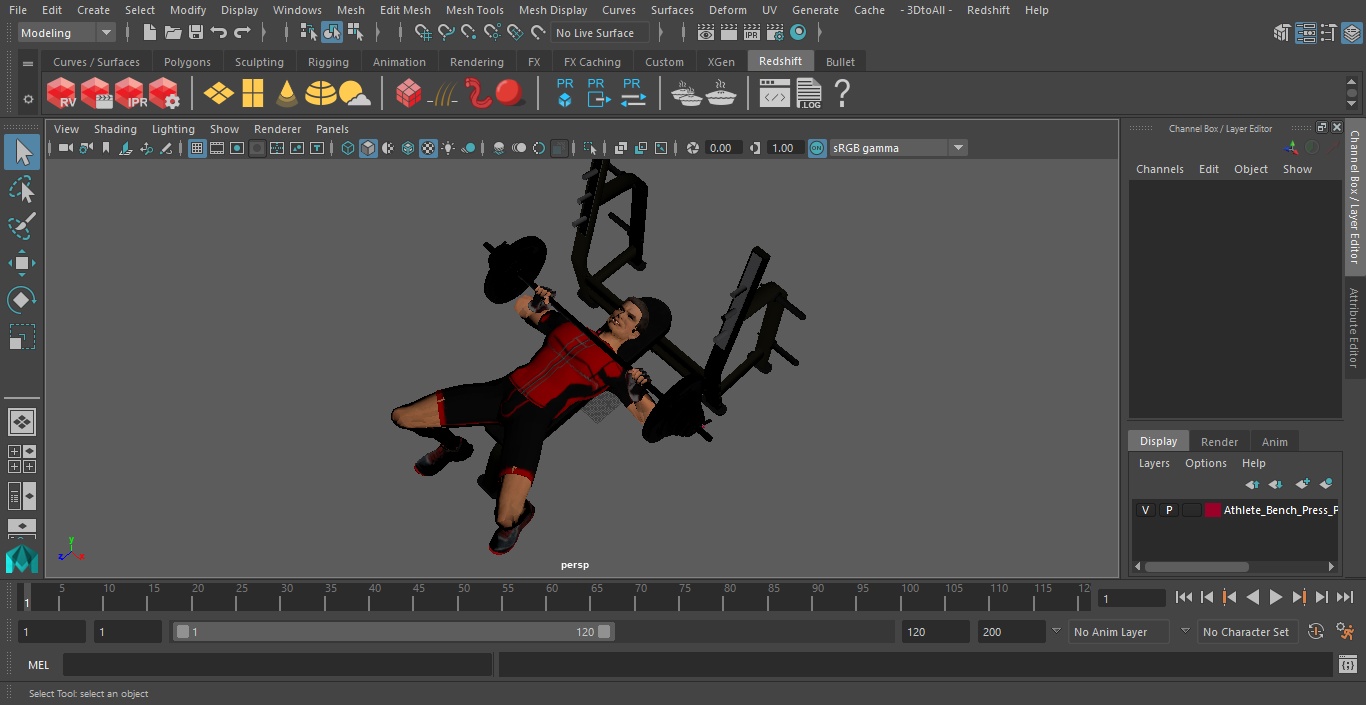Click the Select tool arrow
Viewport: 1366px width, 705px height.
[22, 152]
